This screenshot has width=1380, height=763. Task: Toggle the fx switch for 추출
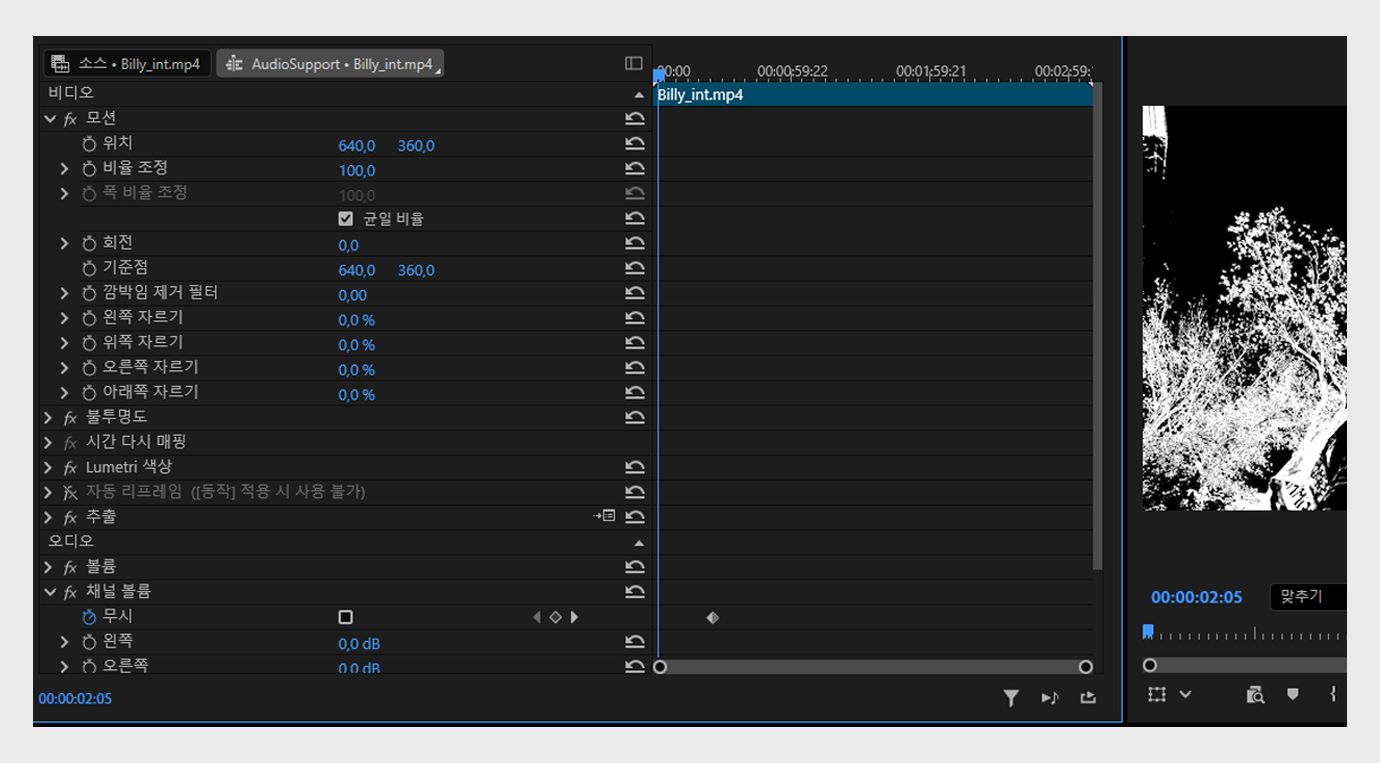[70, 517]
